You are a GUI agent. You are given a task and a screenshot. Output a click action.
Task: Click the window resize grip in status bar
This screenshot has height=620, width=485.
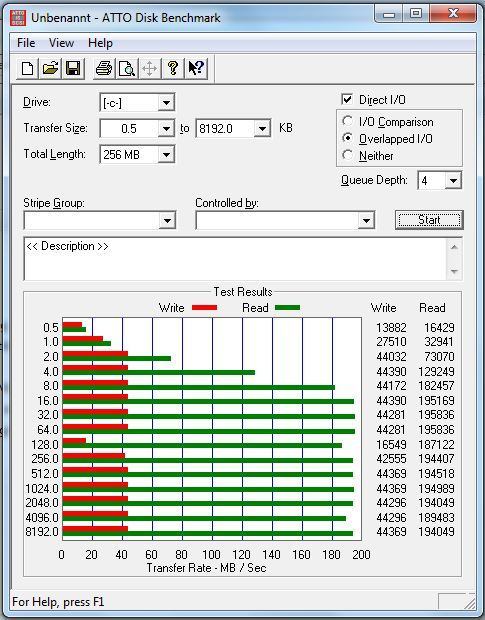[x=470, y=603]
